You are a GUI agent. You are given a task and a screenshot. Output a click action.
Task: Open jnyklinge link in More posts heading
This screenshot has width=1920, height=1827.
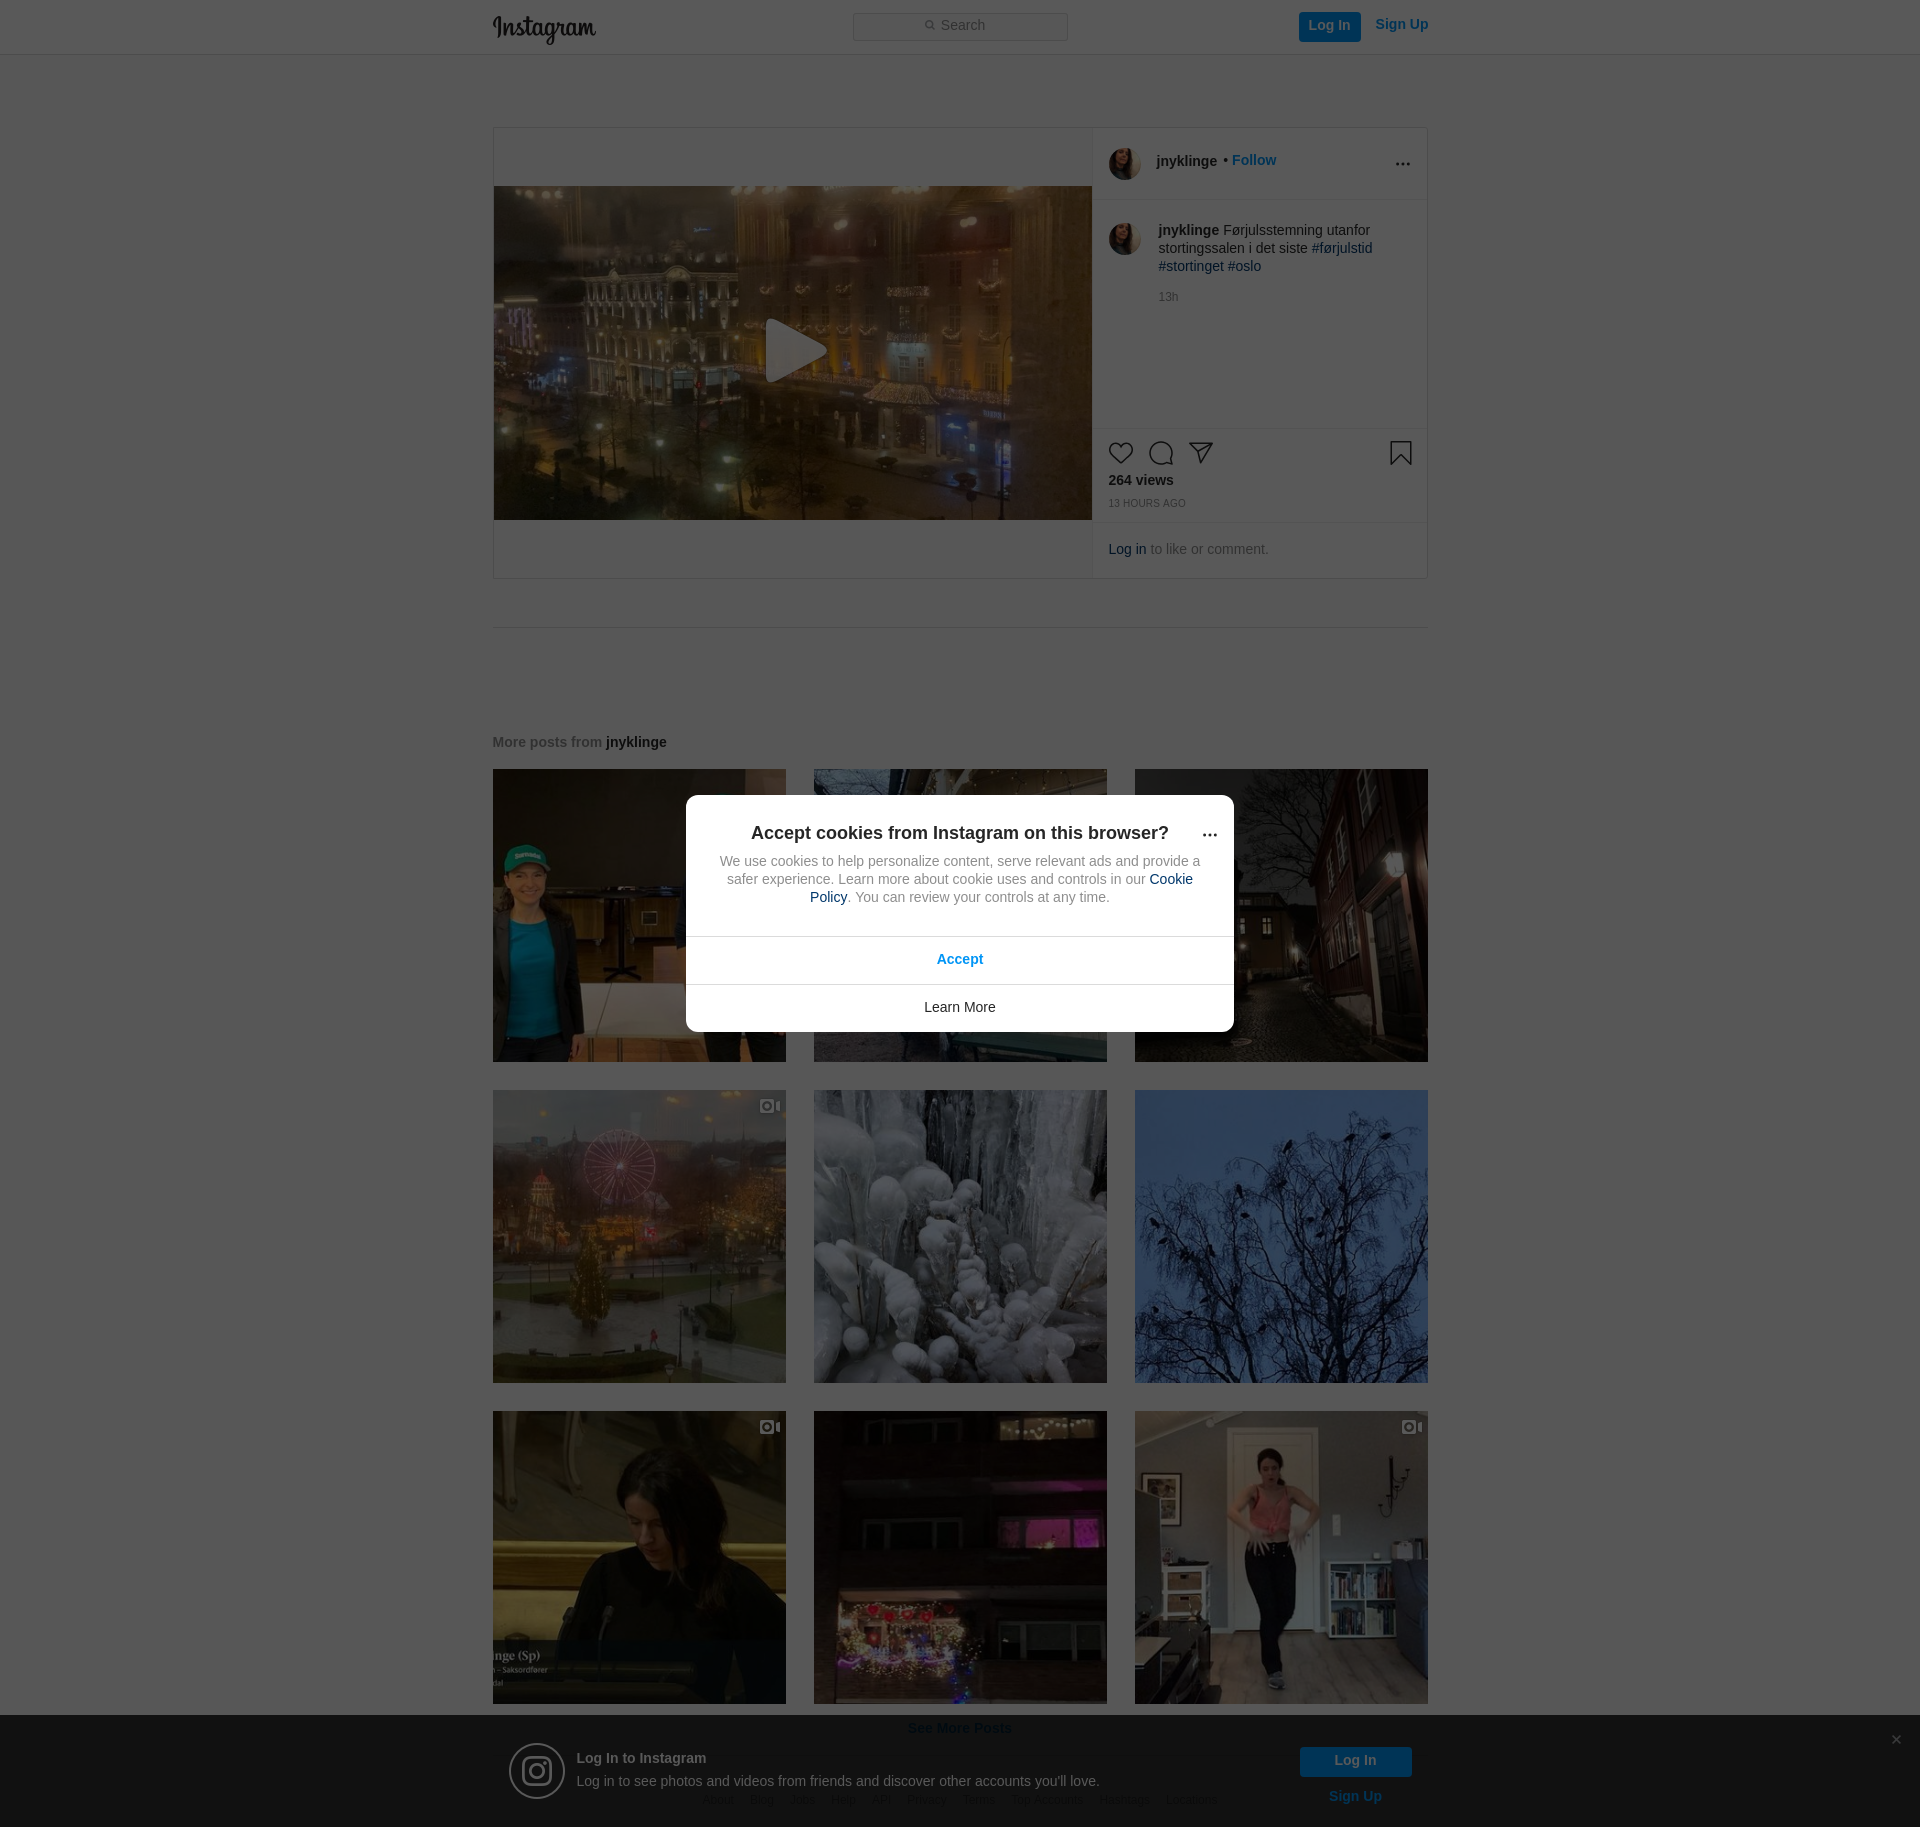click(636, 742)
